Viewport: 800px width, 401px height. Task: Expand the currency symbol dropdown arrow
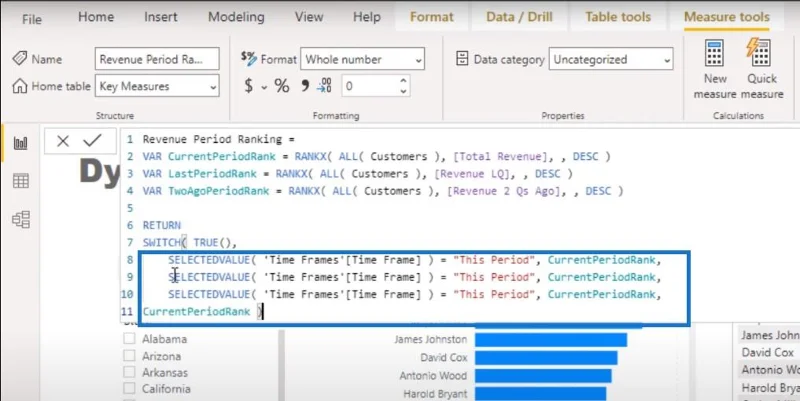click(x=264, y=87)
